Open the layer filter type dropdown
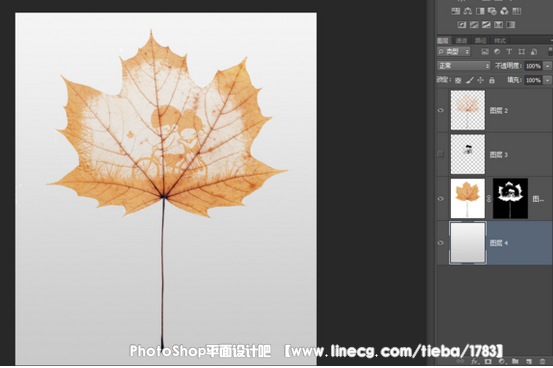 (454, 52)
